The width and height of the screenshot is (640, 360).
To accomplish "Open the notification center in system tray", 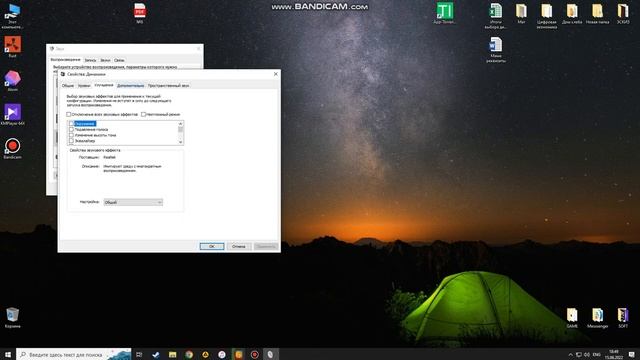I will [632, 354].
